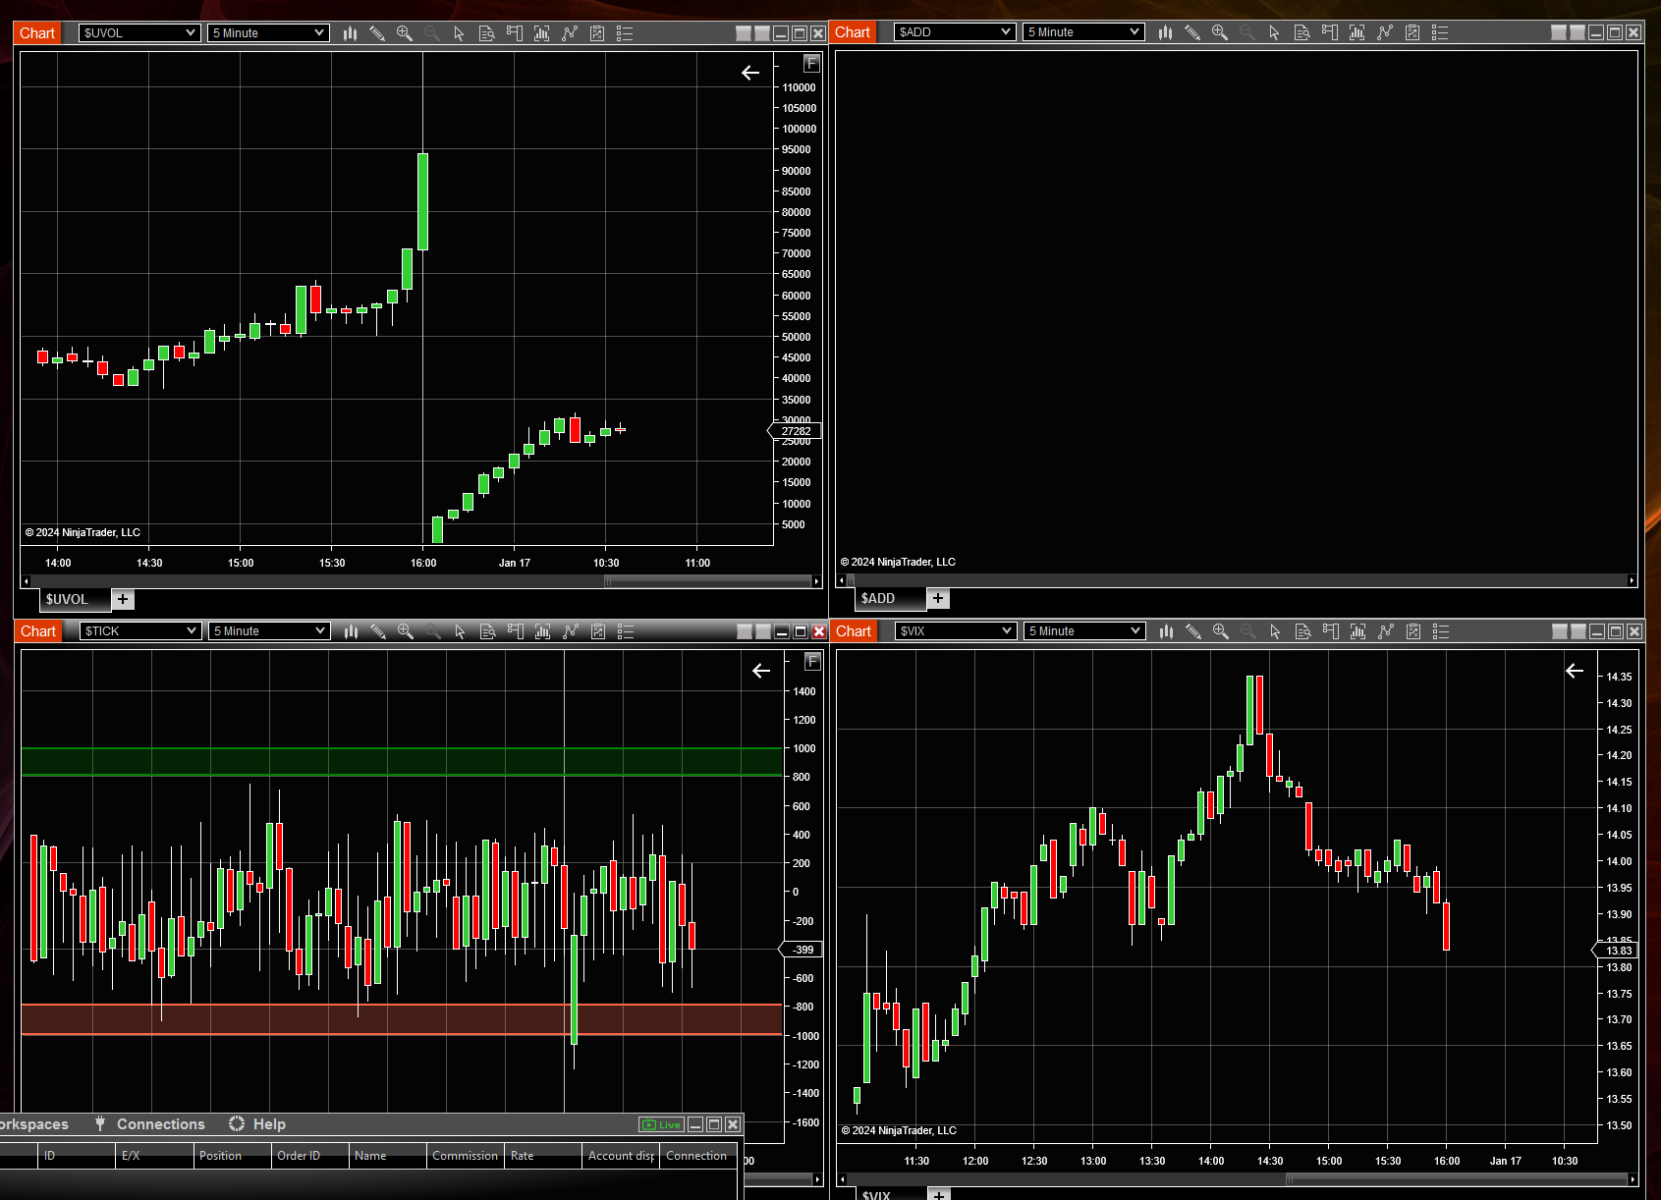Open the $VIX instrument dropdown

click(x=955, y=631)
